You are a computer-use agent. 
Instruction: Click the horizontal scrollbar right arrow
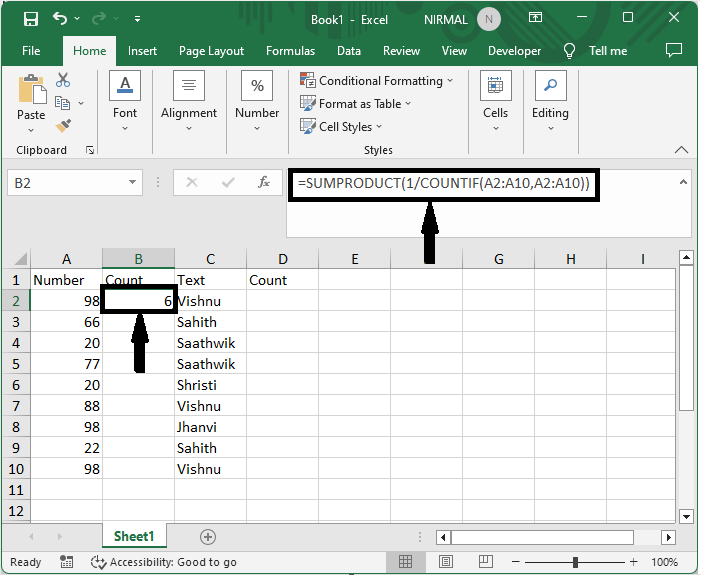[668, 537]
